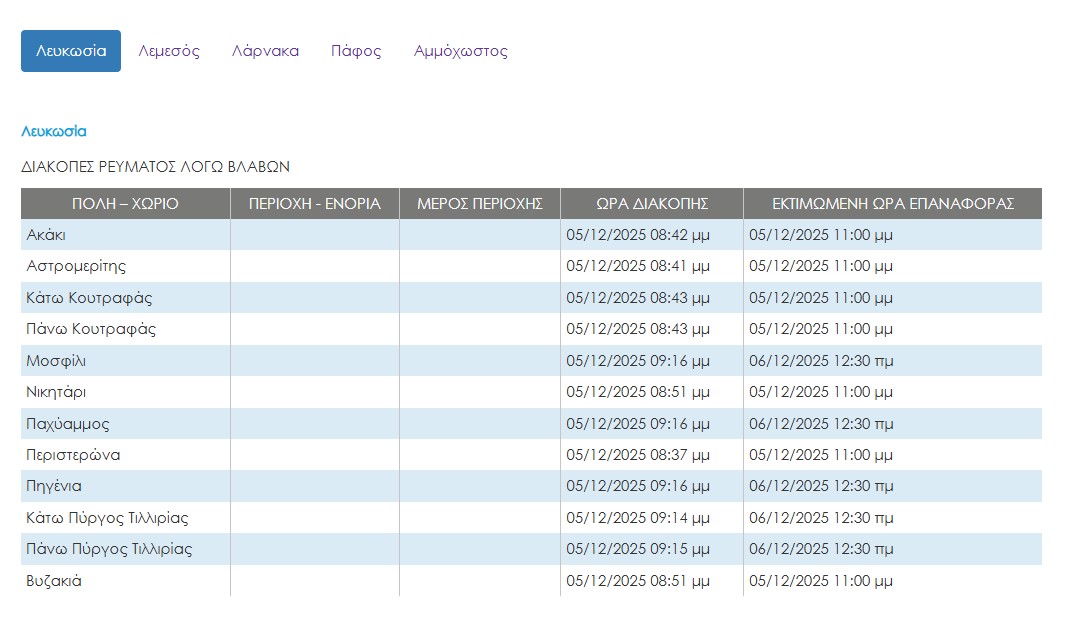Click Πηγένια estimated restoration time cell
Image resolution: width=1067 pixels, height=640 pixels.
click(x=821, y=486)
